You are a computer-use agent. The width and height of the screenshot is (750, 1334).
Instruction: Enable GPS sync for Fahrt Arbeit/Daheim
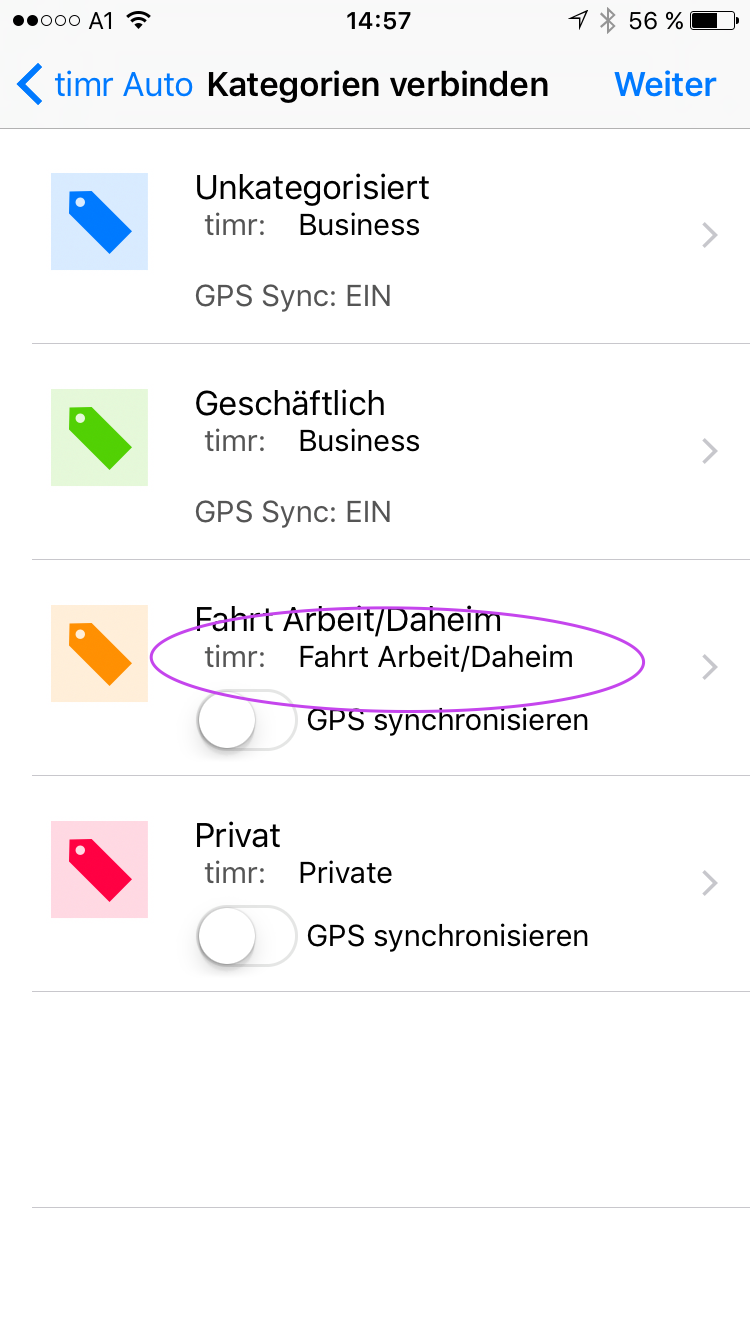247,720
